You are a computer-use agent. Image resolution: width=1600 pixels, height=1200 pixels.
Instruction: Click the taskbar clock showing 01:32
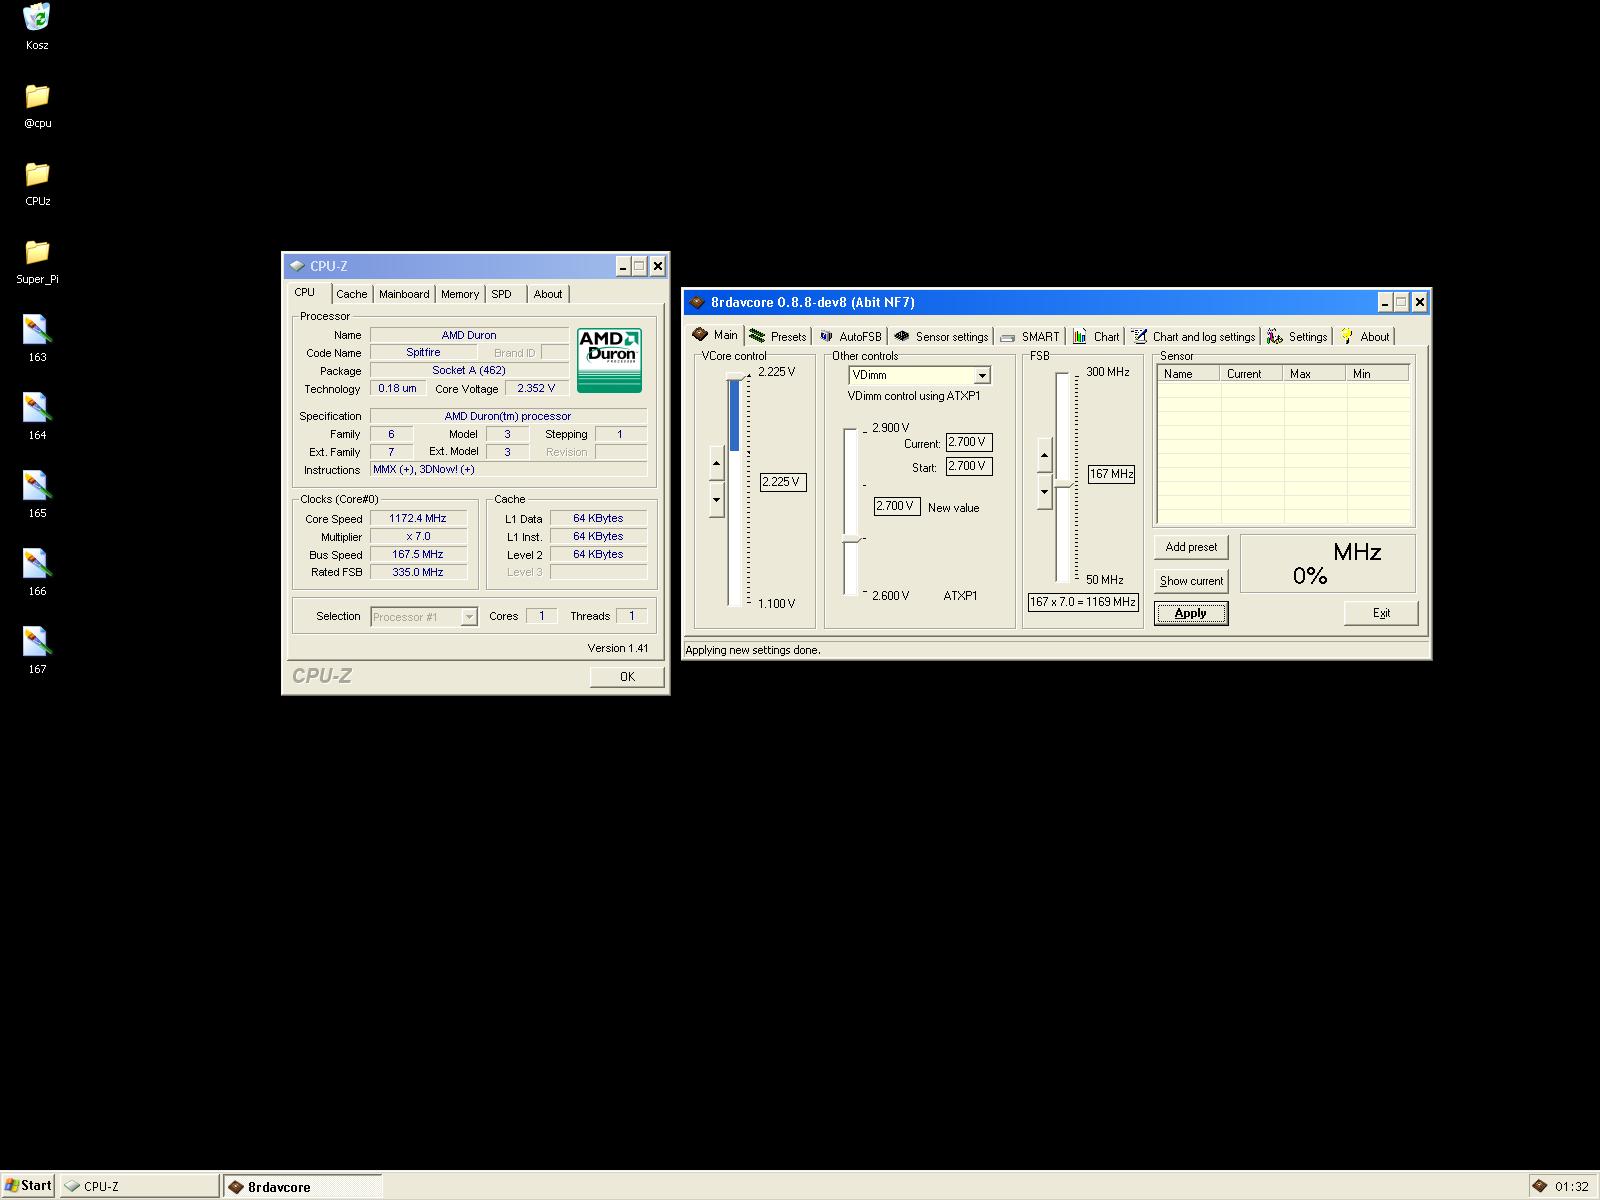[1571, 1187]
